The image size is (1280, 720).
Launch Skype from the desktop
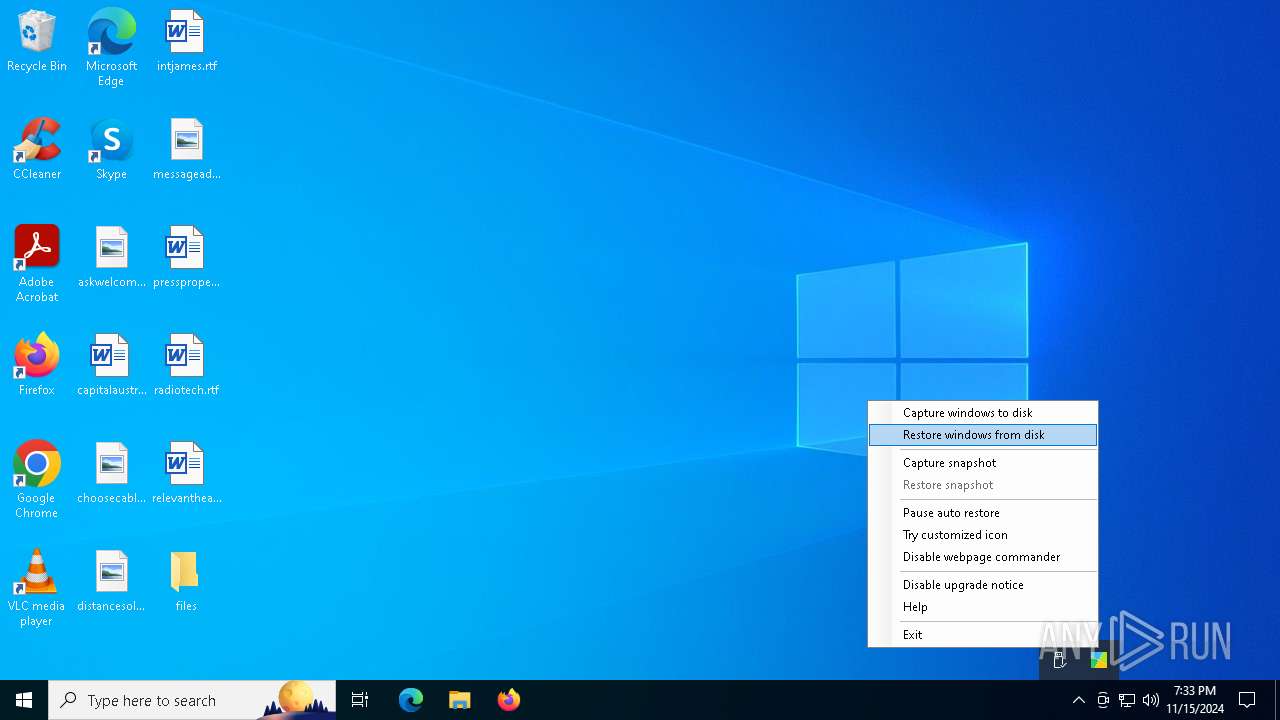tap(111, 150)
